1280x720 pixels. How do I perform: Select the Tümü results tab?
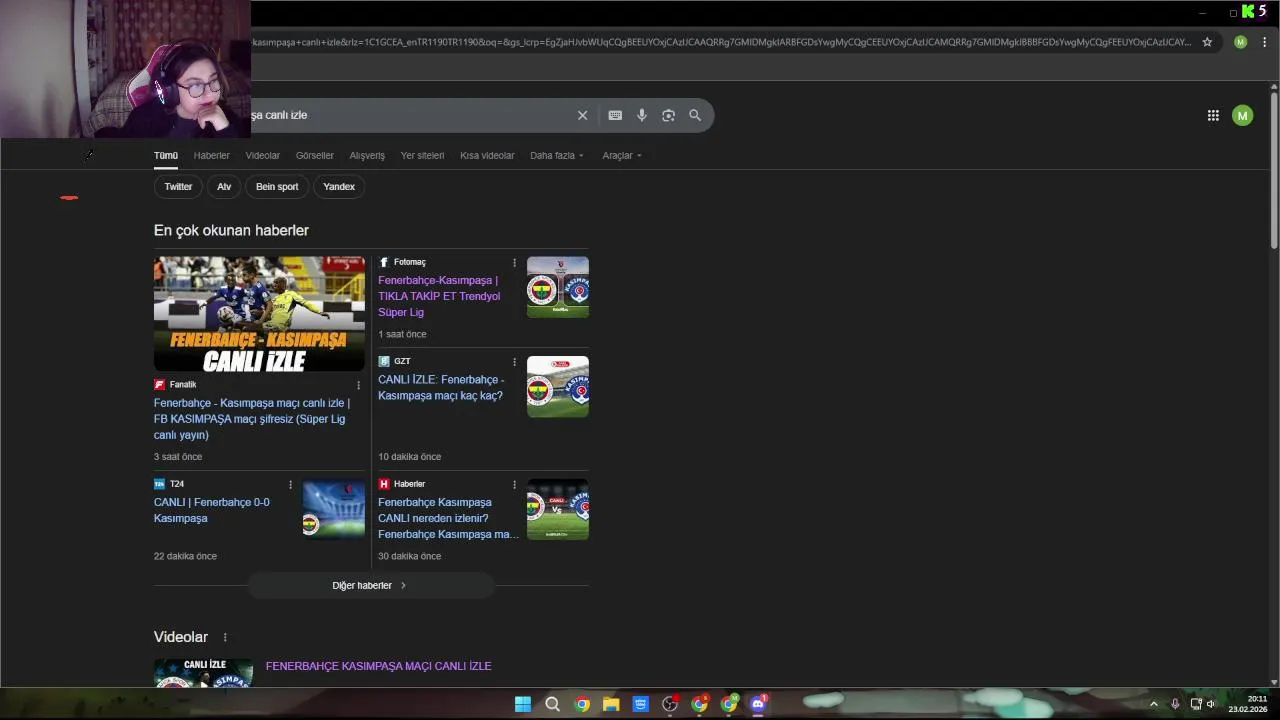pyautogui.click(x=166, y=156)
